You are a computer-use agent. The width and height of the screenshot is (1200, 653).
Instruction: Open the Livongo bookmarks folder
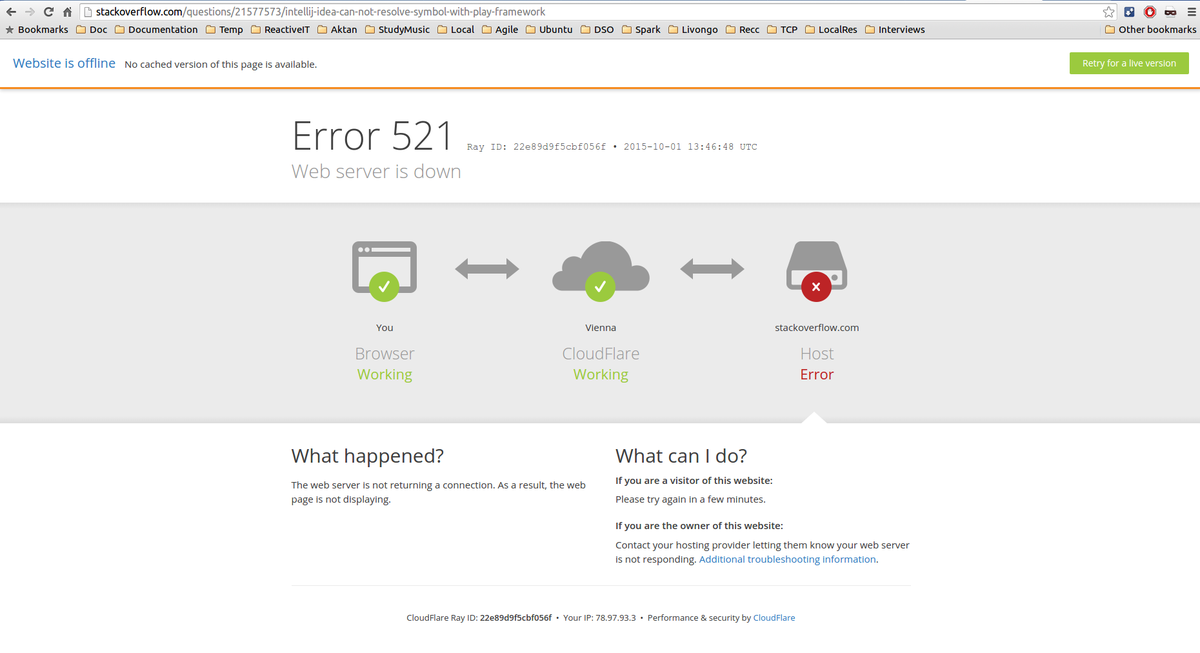(x=693, y=30)
